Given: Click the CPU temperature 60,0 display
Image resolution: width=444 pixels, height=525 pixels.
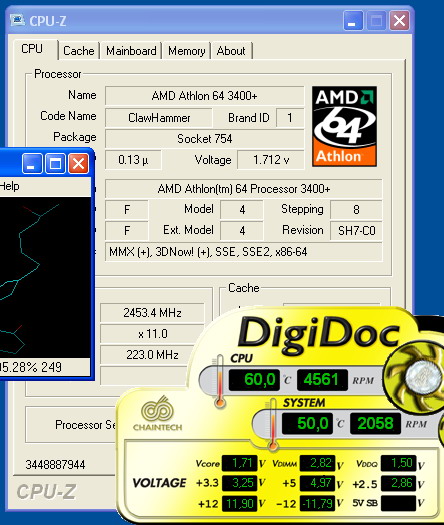Looking at the screenshot, I should [254, 380].
